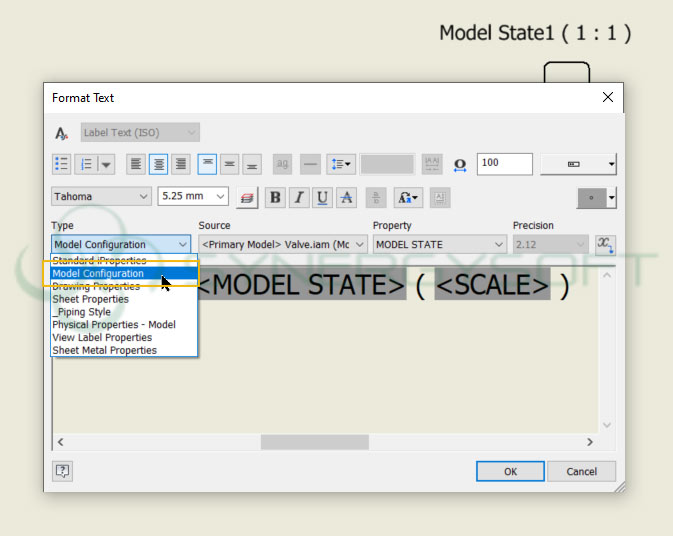Image resolution: width=673 pixels, height=536 pixels.
Task: Click the OK button
Action: pyautogui.click(x=510, y=471)
